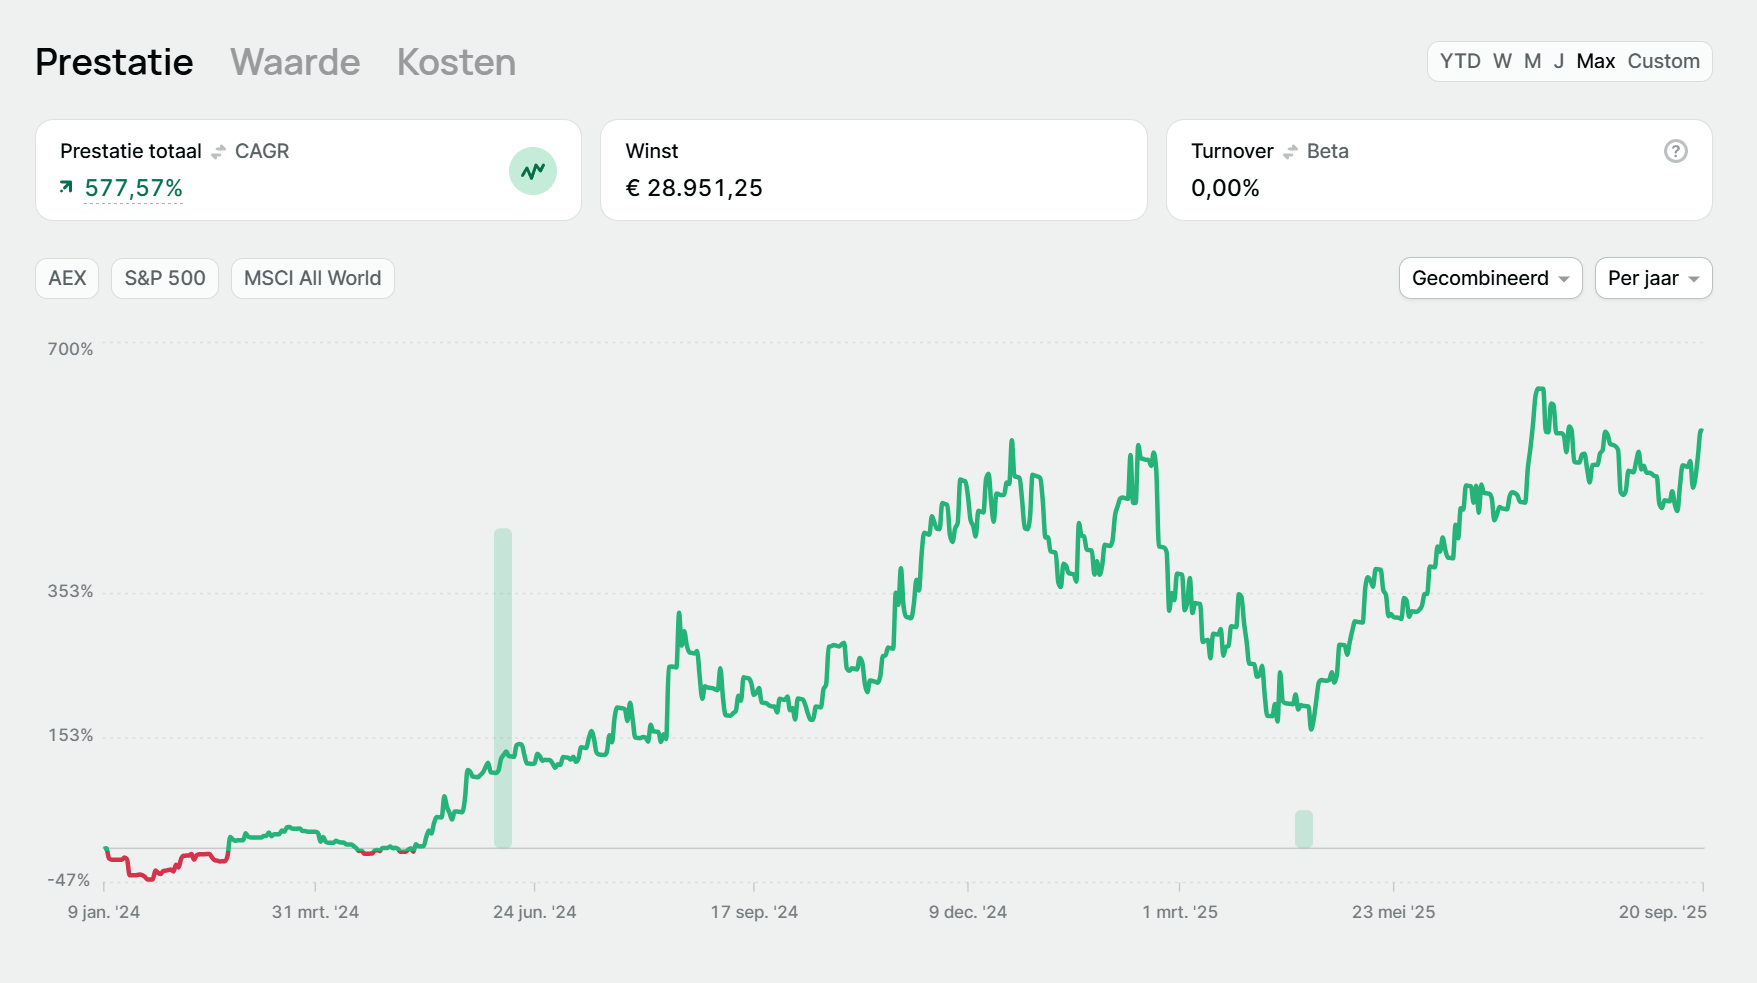Switch metric to CAGR

click(x=262, y=151)
